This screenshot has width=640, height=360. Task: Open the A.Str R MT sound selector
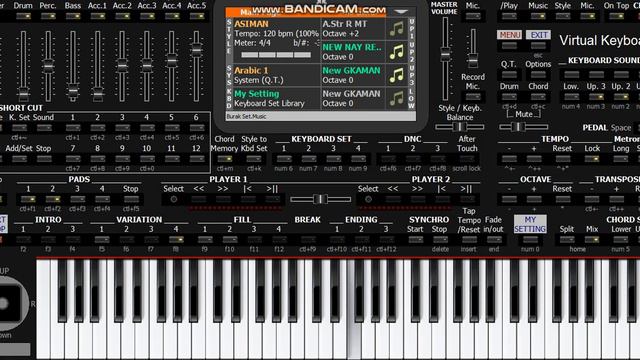pos(353,29)
